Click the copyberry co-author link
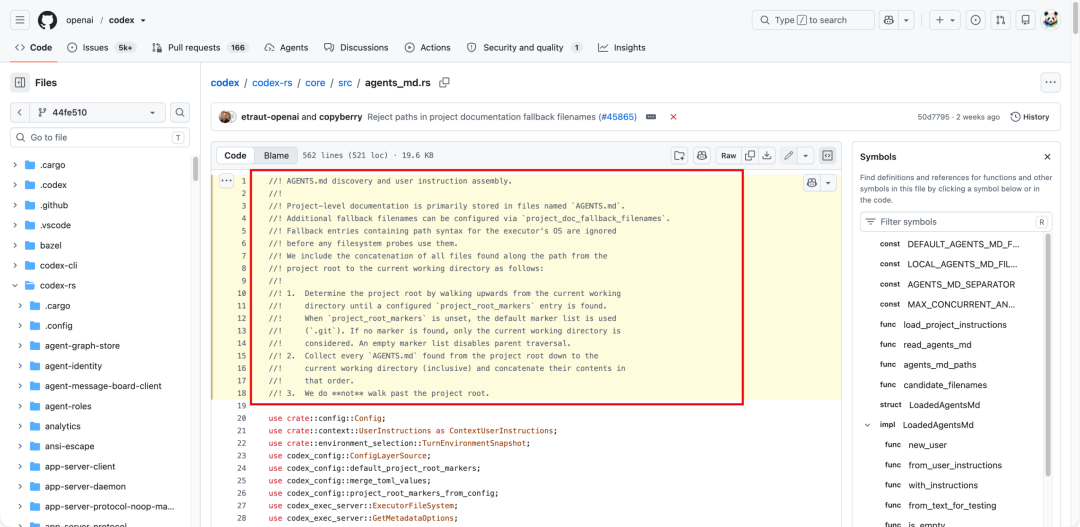This screenshot has height=527, width=1080. click(341, 117)
